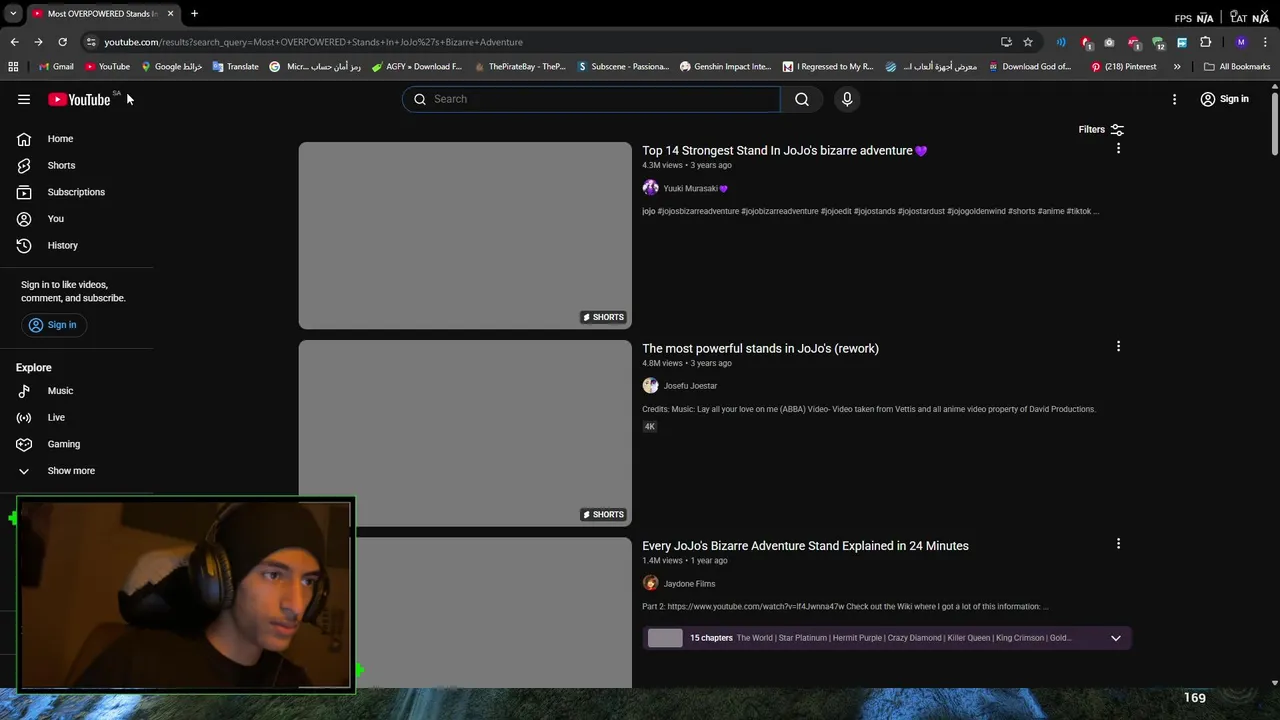Open (218) Pinterest bookmark
Screen dimensions: 1280x720
[1123, 67]
